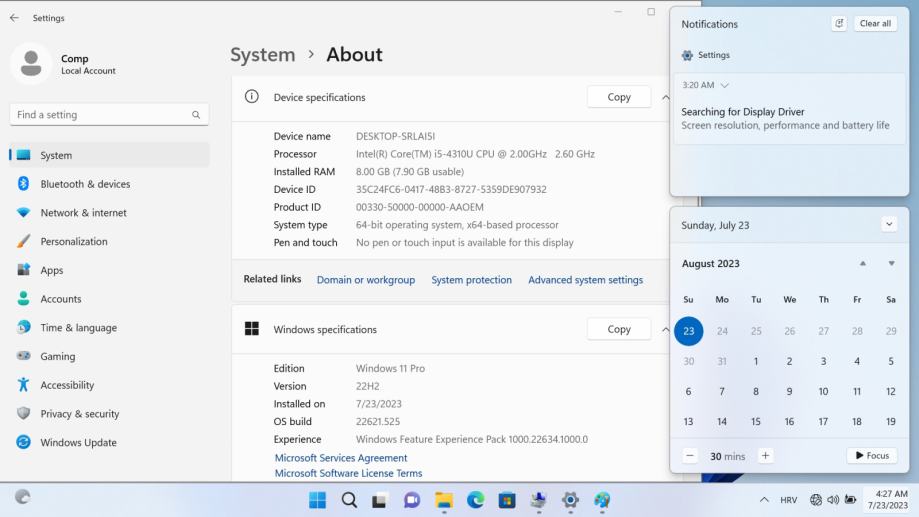Show hidden system tray icons
Image resolution: width=919 pixels, height=517 pixels.
point(765,500)
